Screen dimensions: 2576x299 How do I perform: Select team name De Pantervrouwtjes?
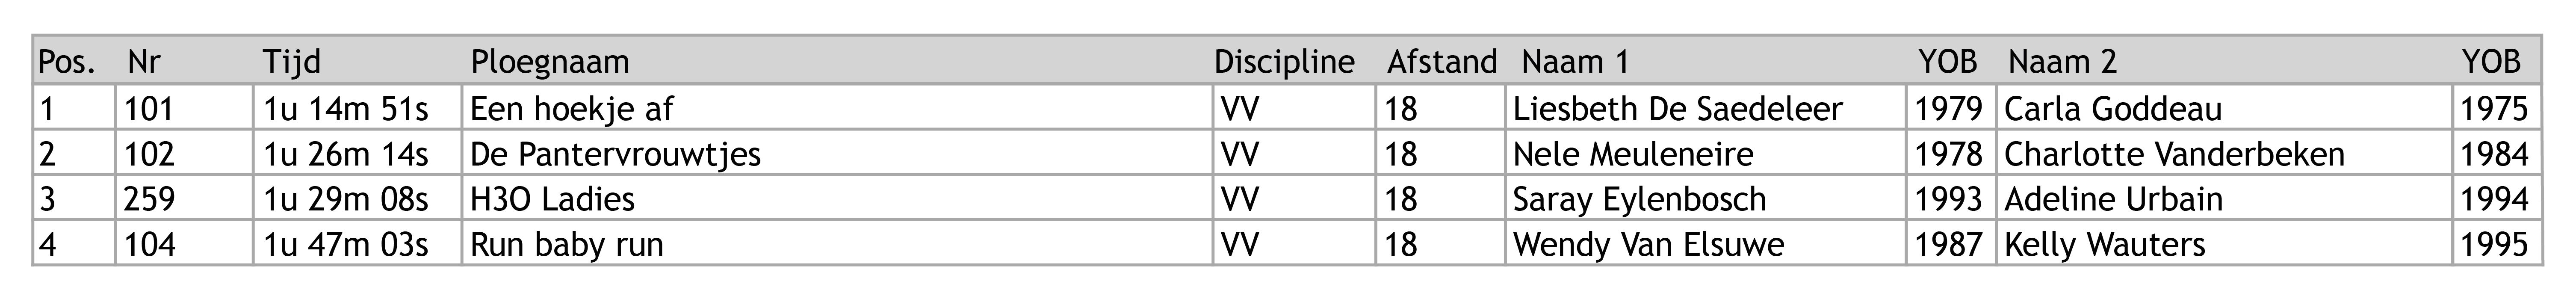point(615,154)
